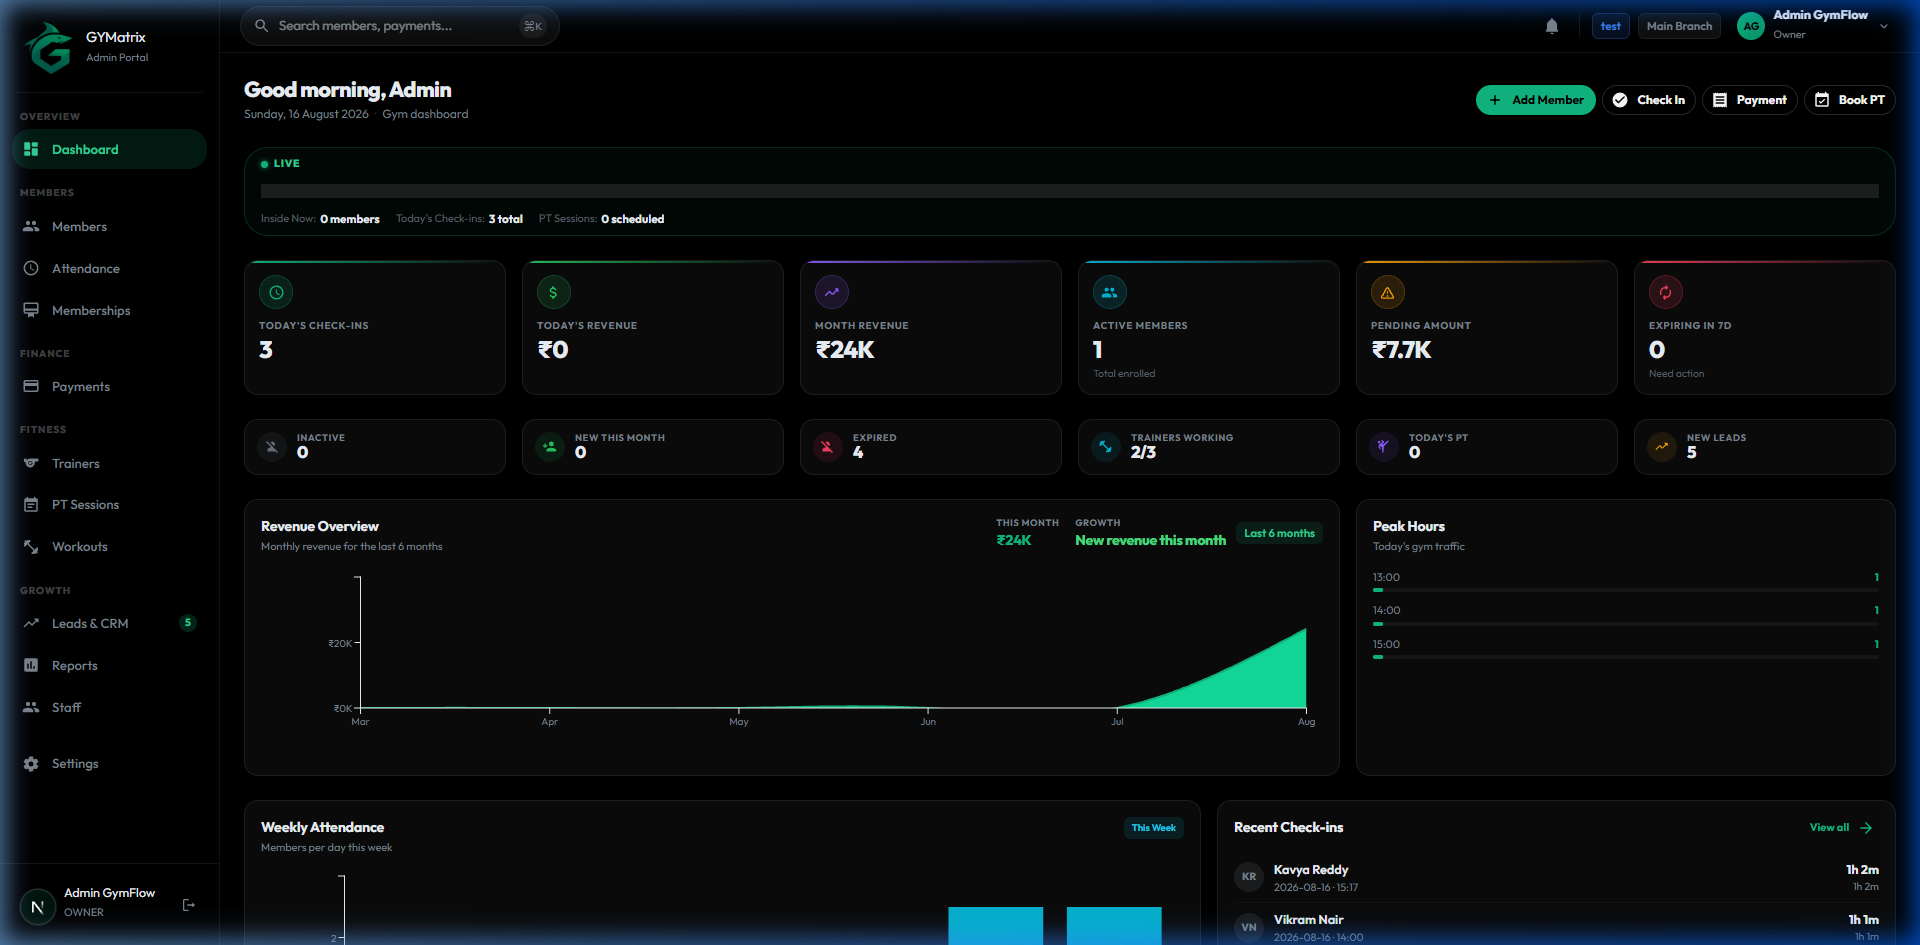The height and width of the screenshot is (945, 1920).
Task: Open View all recent check-ins
Action: pyautogui.click(x=1840, y=828)
